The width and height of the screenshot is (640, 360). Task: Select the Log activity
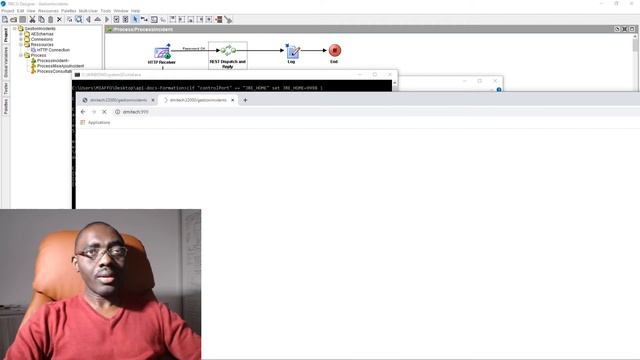pos(292,53)
